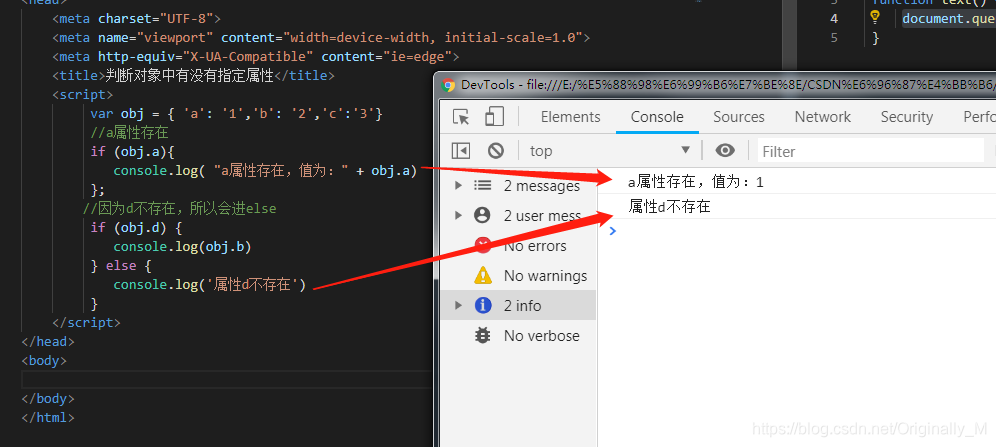This screenshot has height=447, width=996.
Task: Click the DevTools window title bar text
Action: 729,85
